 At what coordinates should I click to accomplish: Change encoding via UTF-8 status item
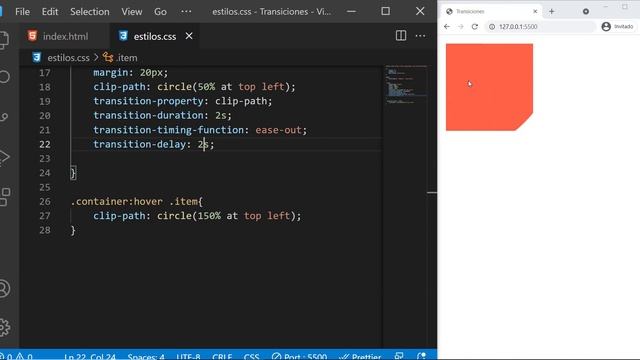click(x=188, y=356)
